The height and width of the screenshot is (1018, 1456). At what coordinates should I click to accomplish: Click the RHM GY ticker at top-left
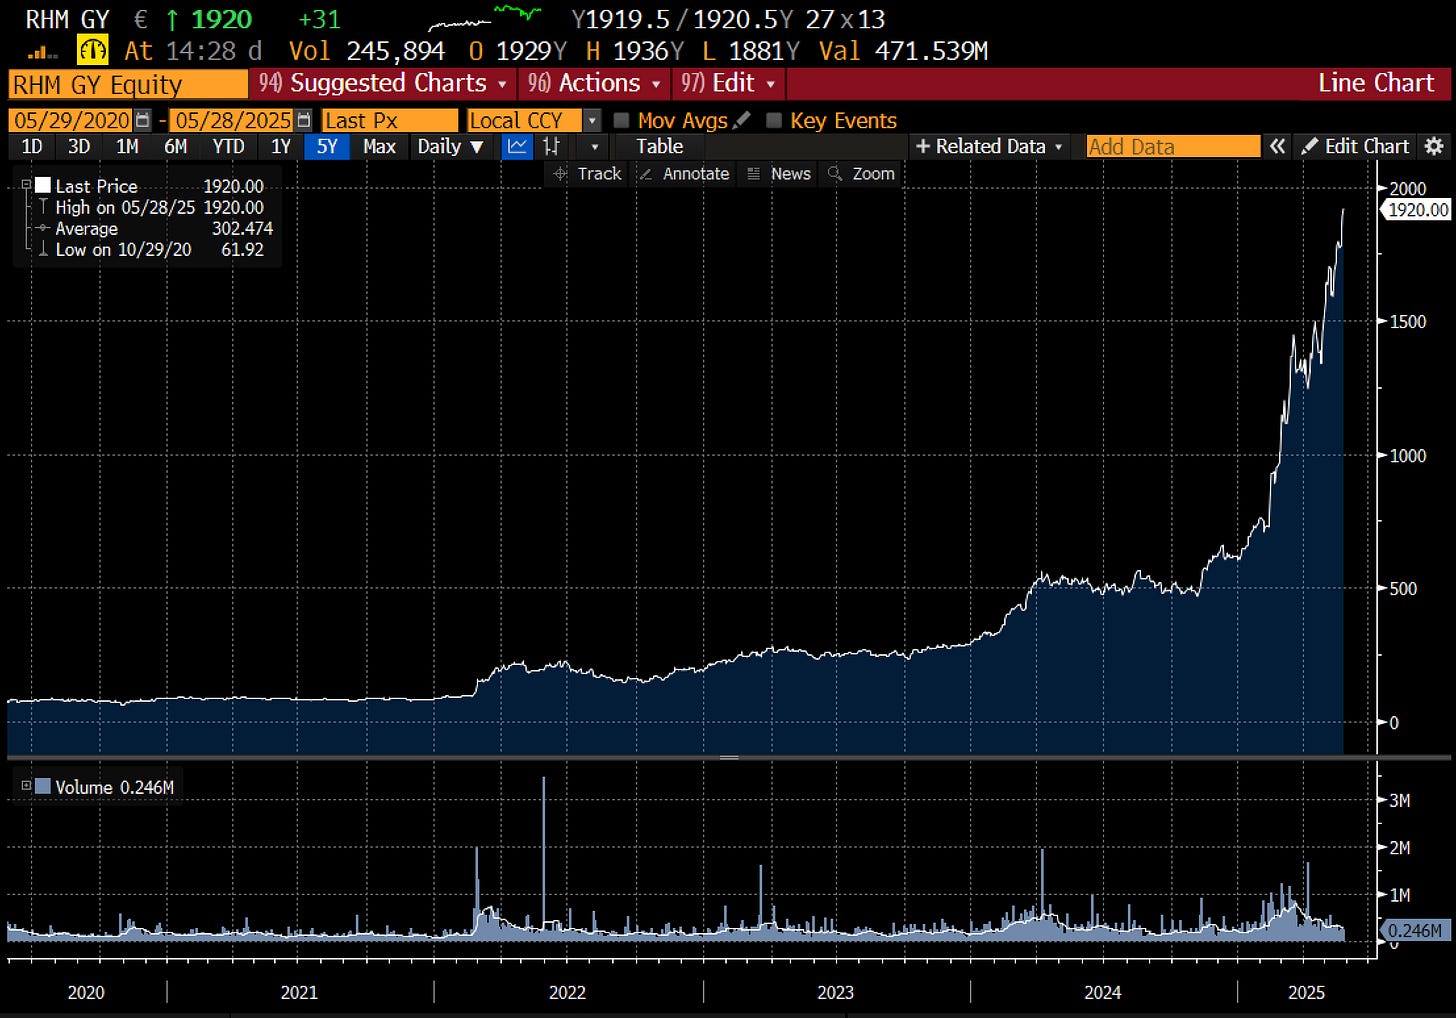(x=67, y=19)
